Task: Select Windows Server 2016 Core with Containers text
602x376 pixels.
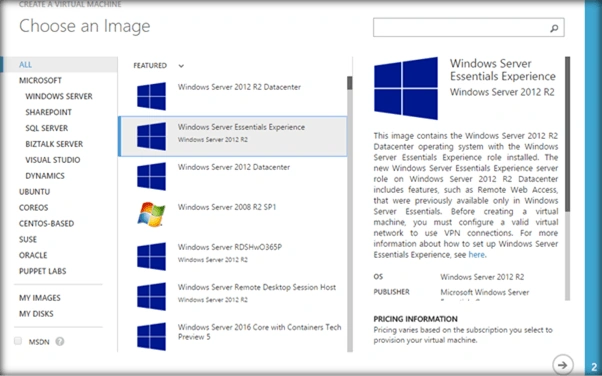Action: click(260, 332)
